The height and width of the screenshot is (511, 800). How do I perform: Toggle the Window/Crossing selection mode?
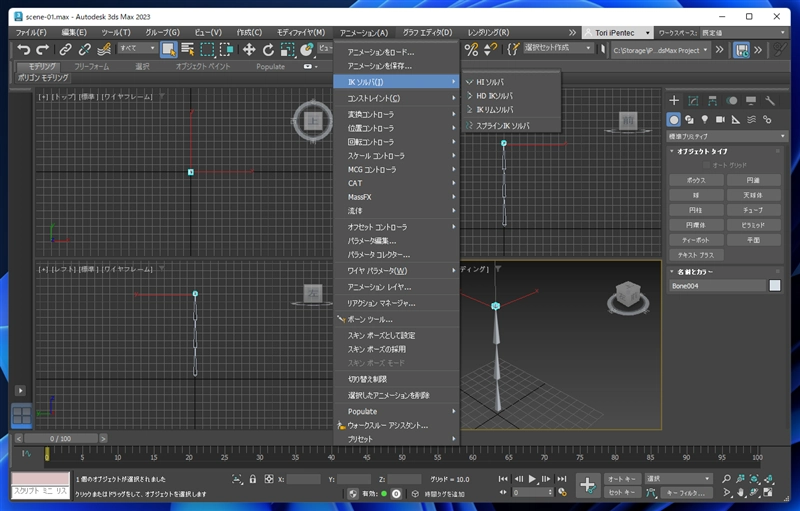(x=227, y=49)
